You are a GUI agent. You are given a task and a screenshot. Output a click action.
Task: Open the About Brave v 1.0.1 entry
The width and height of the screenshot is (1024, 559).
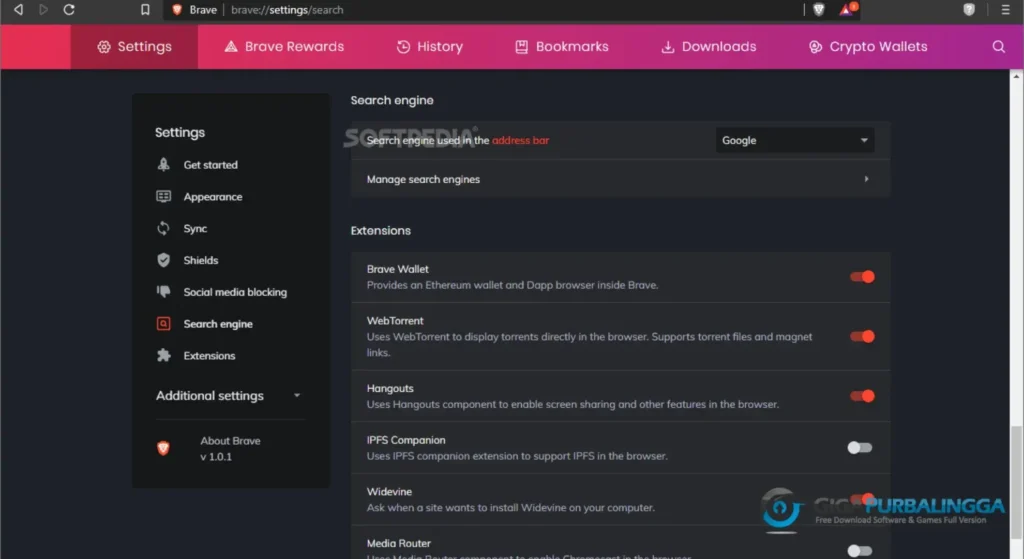[230, 449]
